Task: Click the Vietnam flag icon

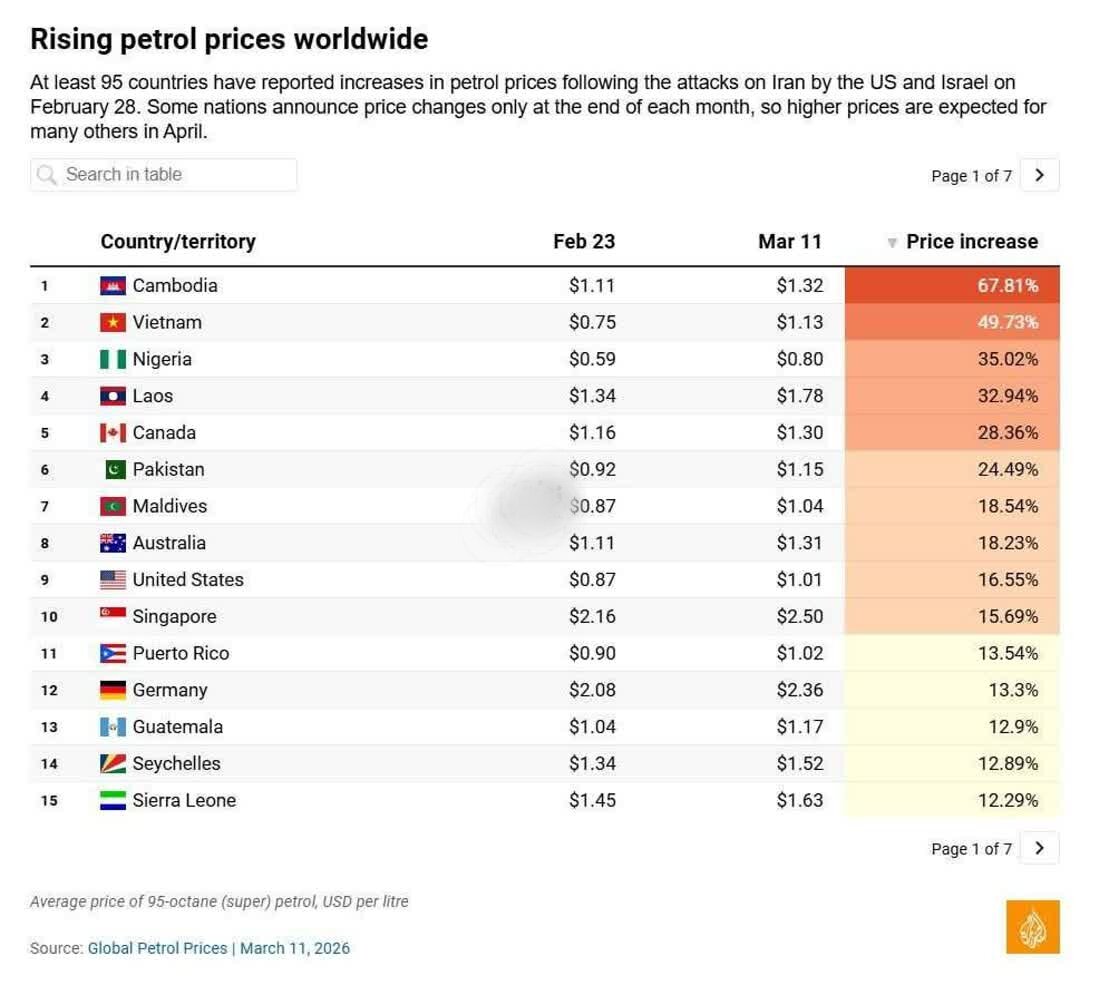Action: 113,322
